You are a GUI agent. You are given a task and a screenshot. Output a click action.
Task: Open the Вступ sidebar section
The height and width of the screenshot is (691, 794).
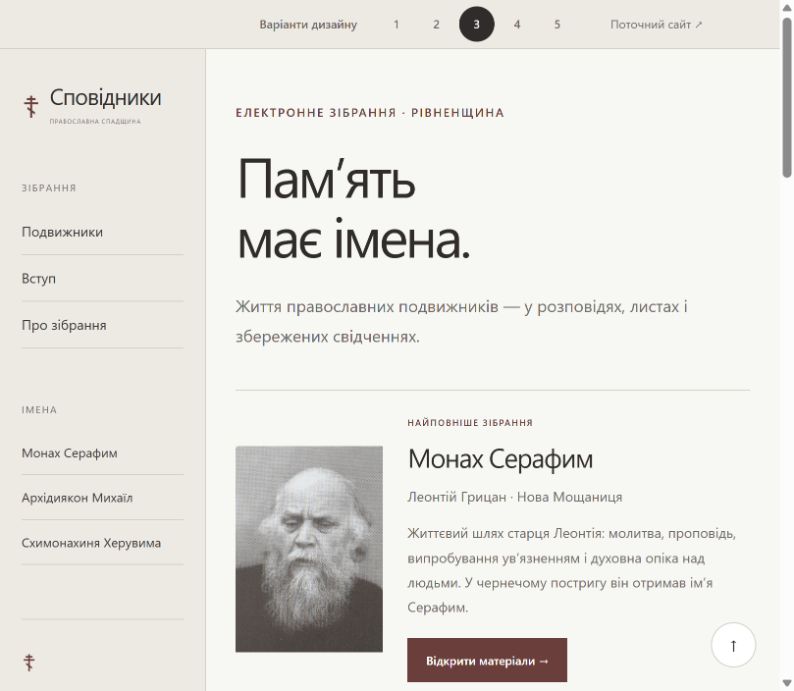pyautogui.click(x=102, y=278)
